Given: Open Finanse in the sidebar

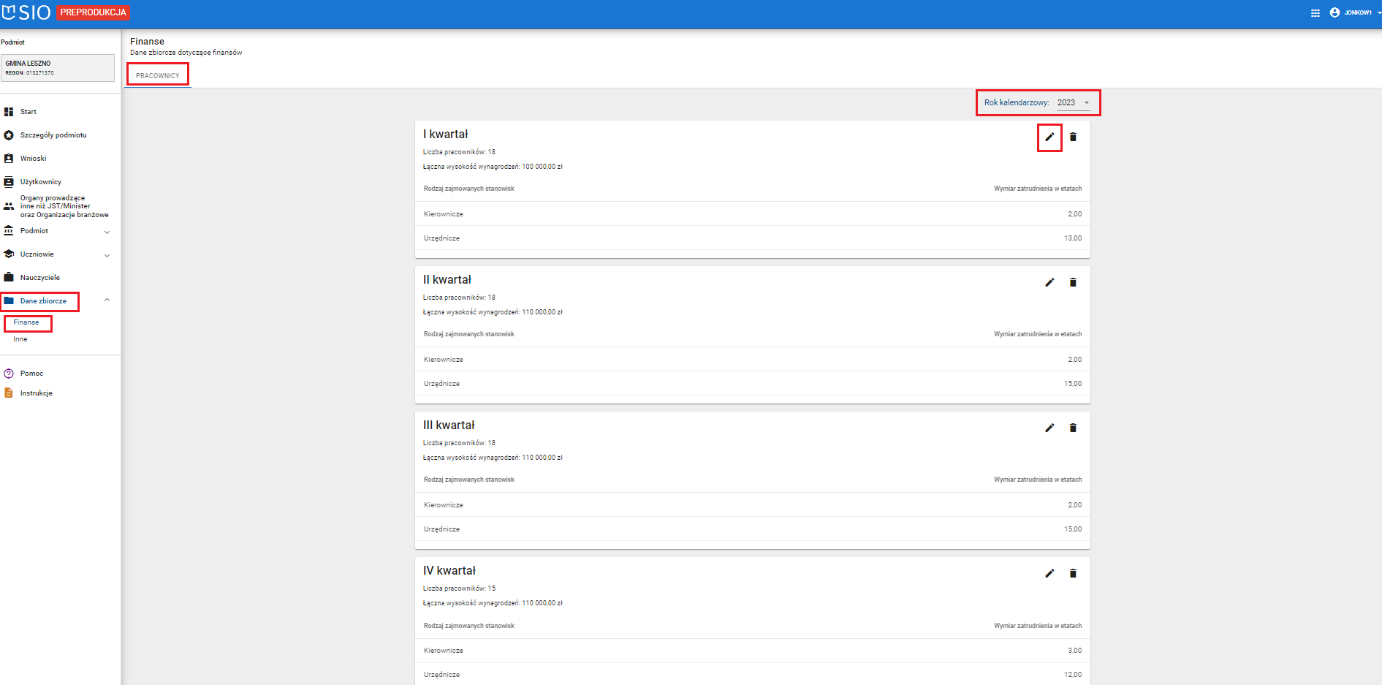Looking at the screenshot, I should 27,323.
